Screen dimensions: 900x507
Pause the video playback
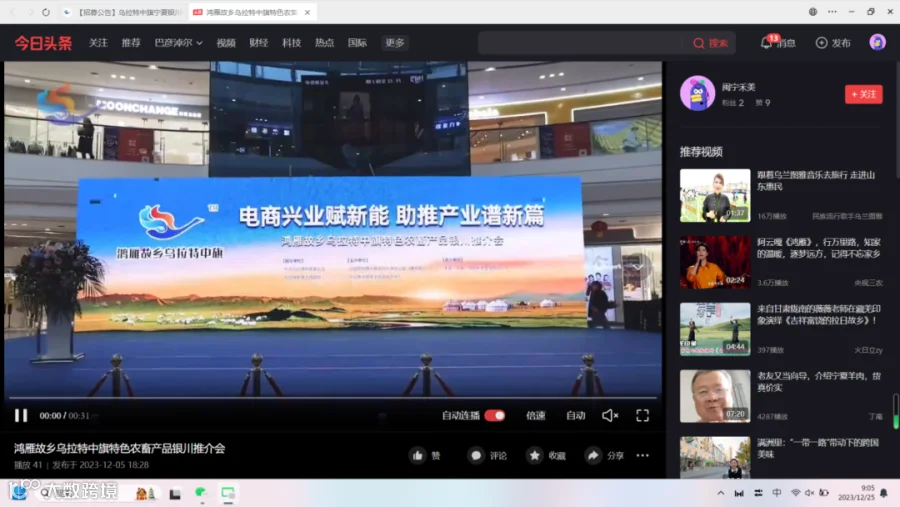coord(21,415)
